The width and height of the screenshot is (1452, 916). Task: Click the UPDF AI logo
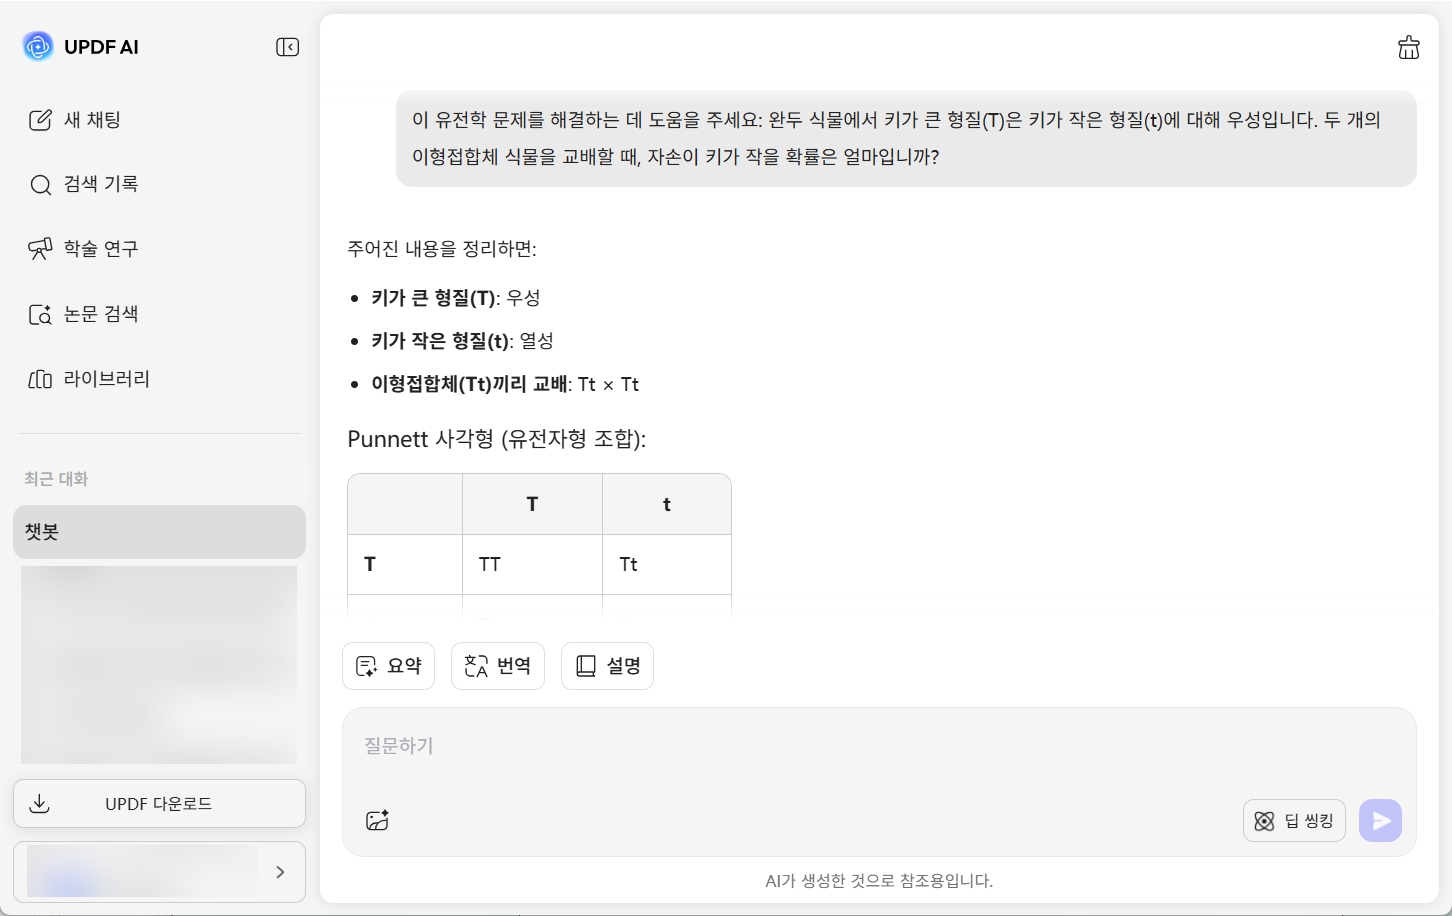tap(38, 46)
